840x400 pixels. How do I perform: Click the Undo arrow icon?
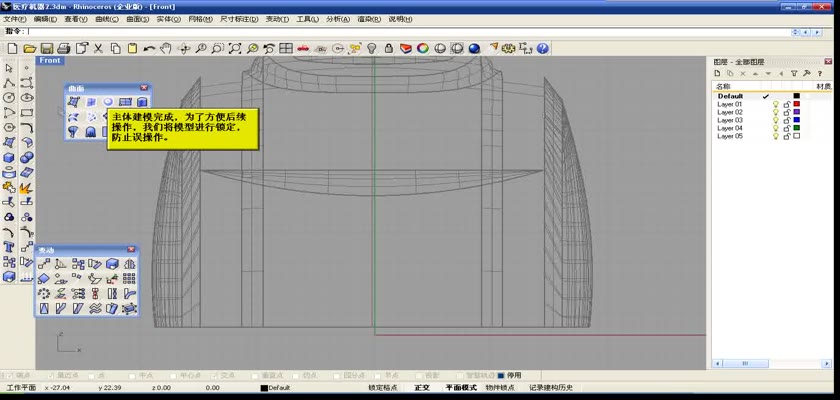click(150, 48)
